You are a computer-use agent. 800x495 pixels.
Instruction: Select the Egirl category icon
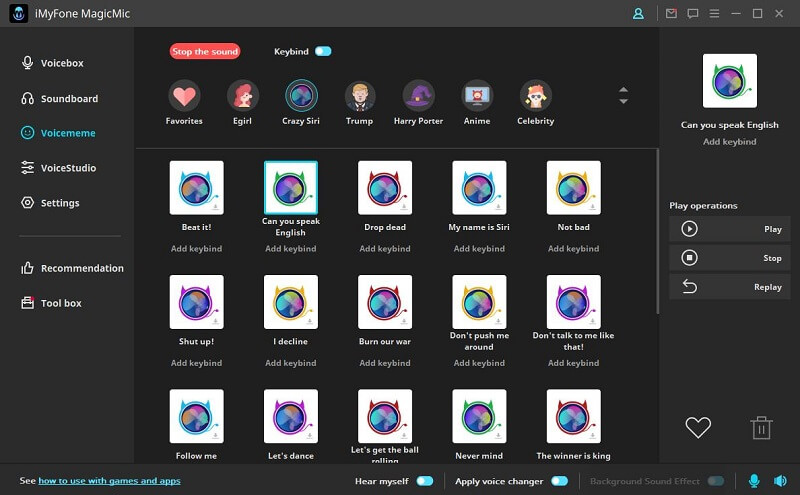242,95
